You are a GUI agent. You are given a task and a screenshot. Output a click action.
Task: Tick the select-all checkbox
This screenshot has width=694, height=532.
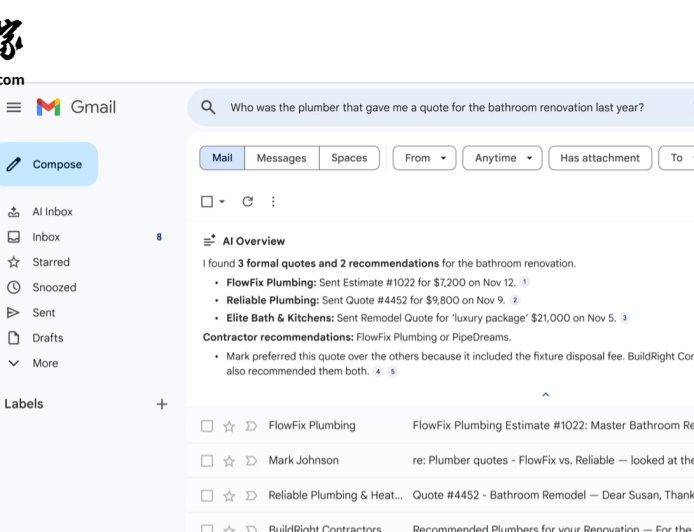click(207, 202)
